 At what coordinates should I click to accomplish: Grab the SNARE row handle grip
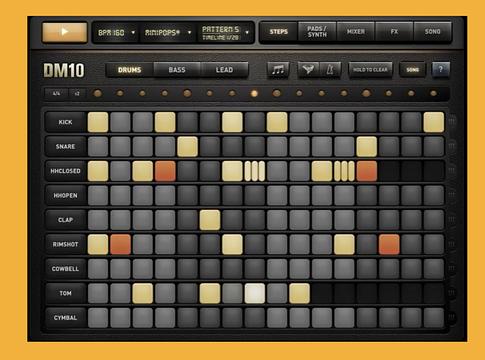[x=452, y=146]
